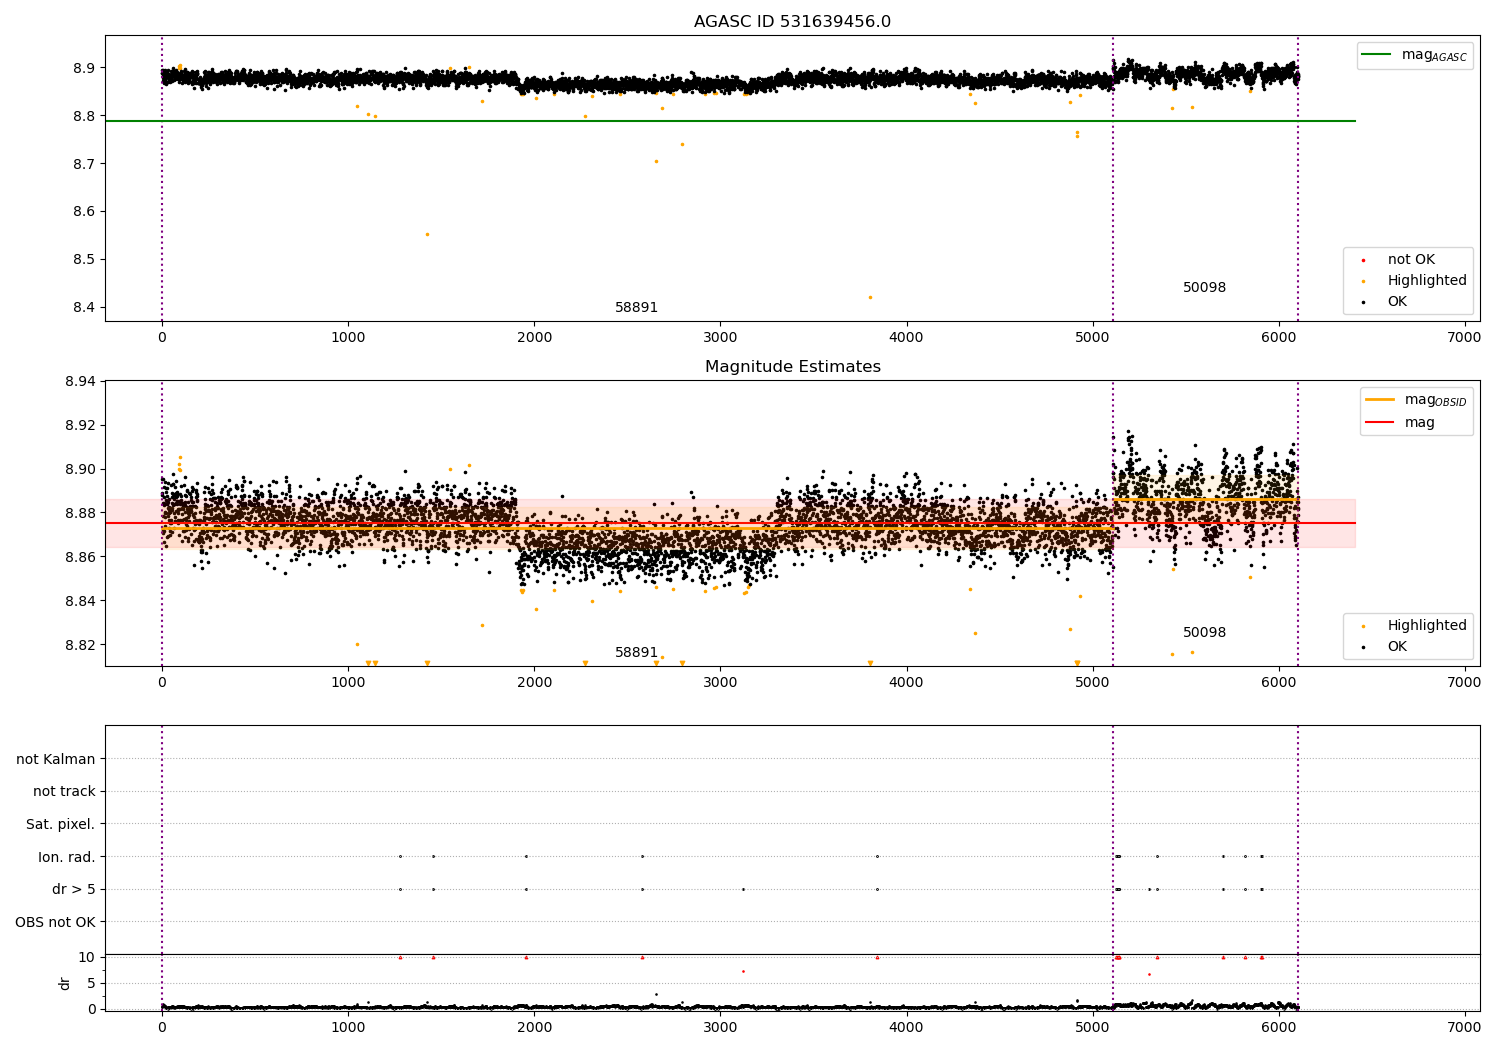Click the orange line sample in mag OBSID legend
The height and width of the screenshot is (1050, 1500).
coord(1380,400)
